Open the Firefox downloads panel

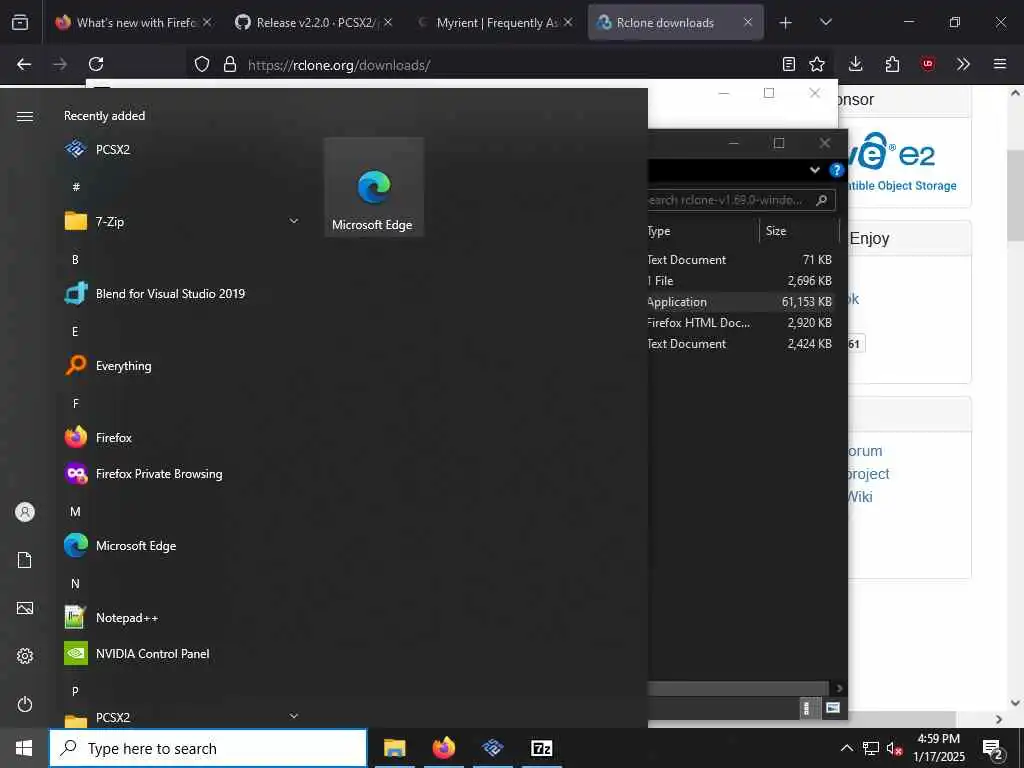(x=856, y=64)
